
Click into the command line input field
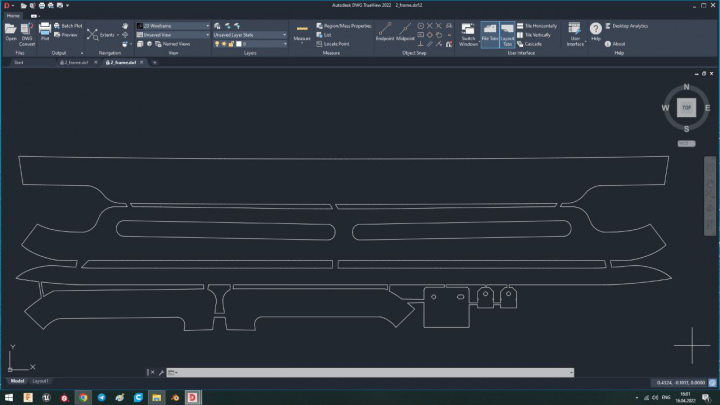click(370, 372)
